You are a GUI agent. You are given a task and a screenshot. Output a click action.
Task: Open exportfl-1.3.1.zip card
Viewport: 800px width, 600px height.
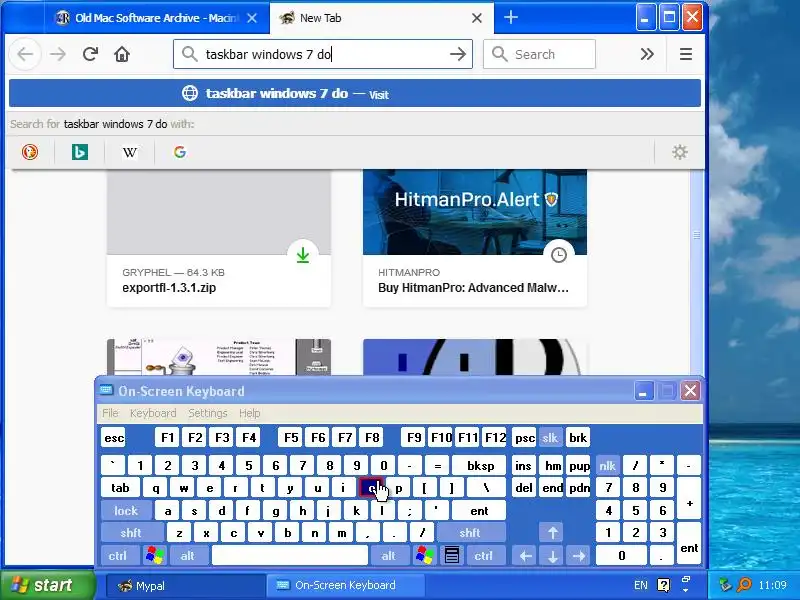[219, 238]
